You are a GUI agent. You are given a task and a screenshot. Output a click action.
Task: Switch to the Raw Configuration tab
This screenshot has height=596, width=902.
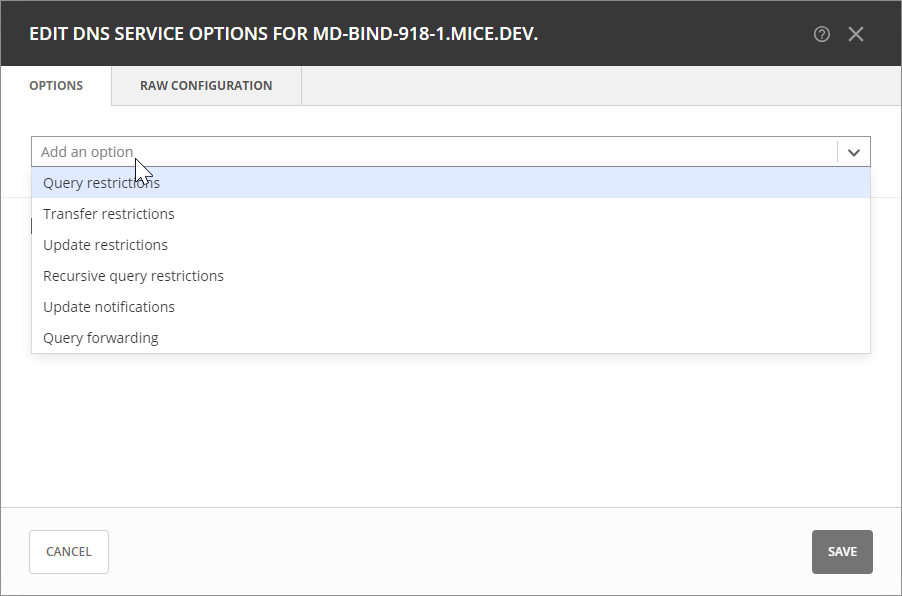206,86
